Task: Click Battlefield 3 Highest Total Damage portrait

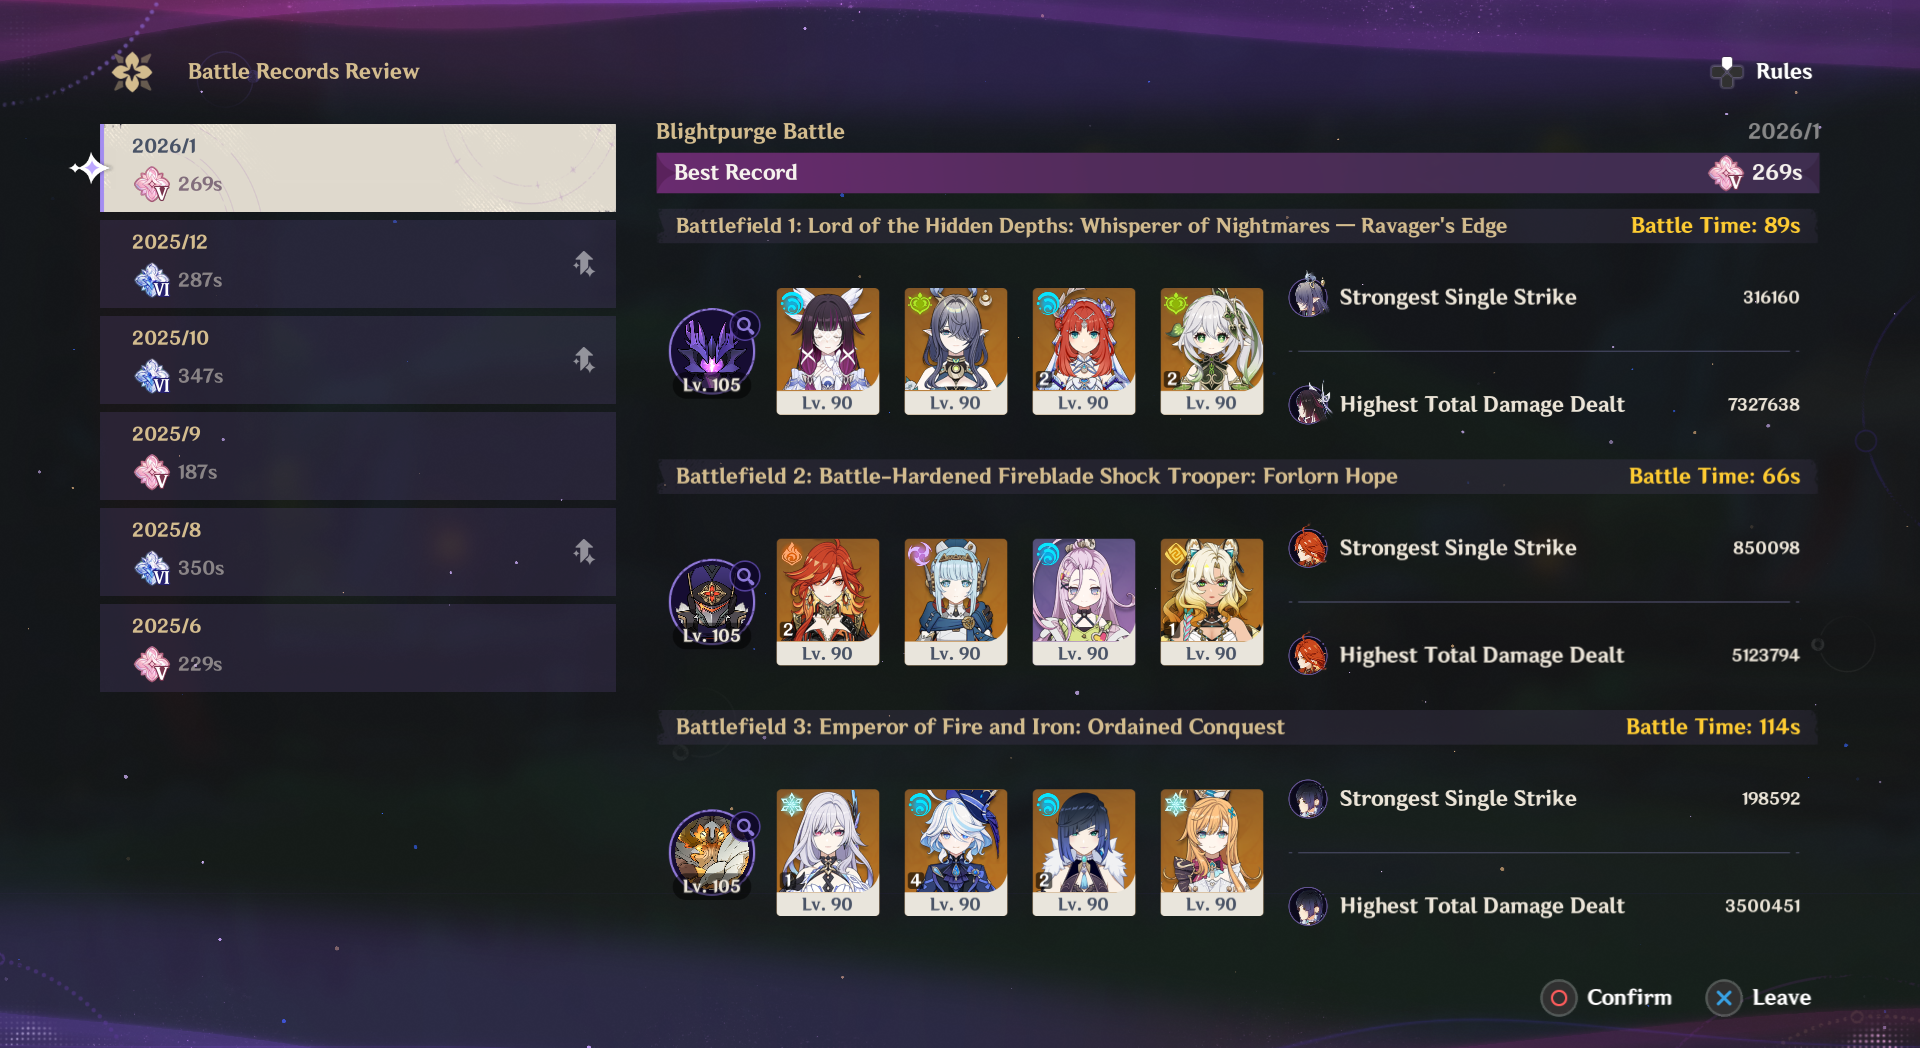Action: pyautogui.click(x=1308, y=906)
